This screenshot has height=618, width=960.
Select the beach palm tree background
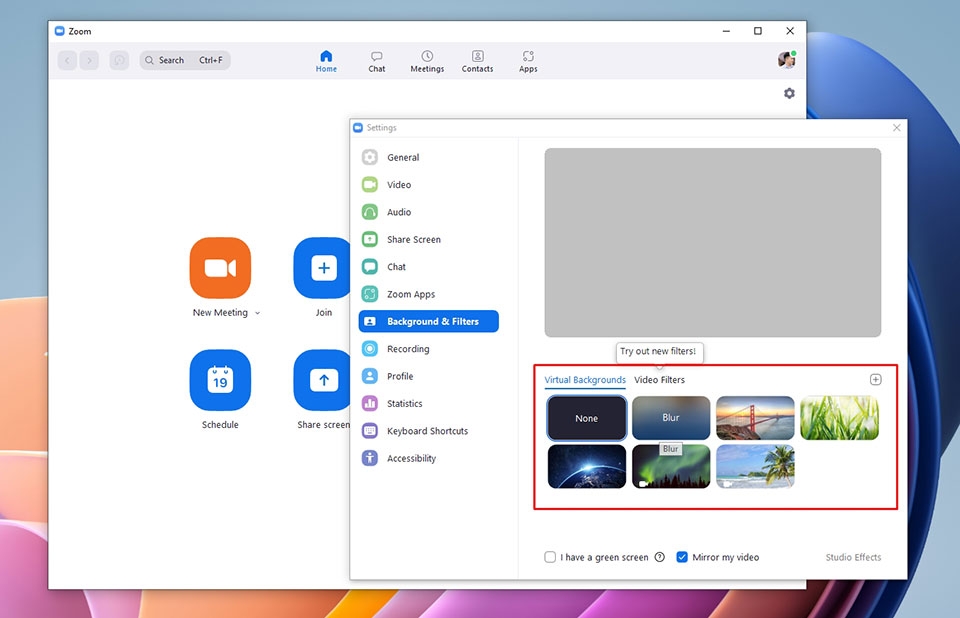pyautogui.click(x=755, y=467)
